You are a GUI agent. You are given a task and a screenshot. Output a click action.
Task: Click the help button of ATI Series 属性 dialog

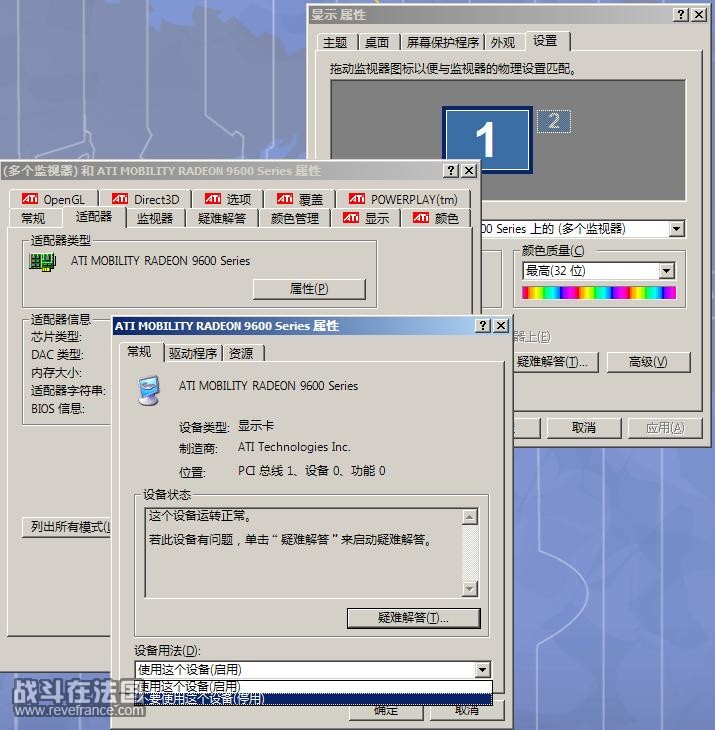point(483,325)
